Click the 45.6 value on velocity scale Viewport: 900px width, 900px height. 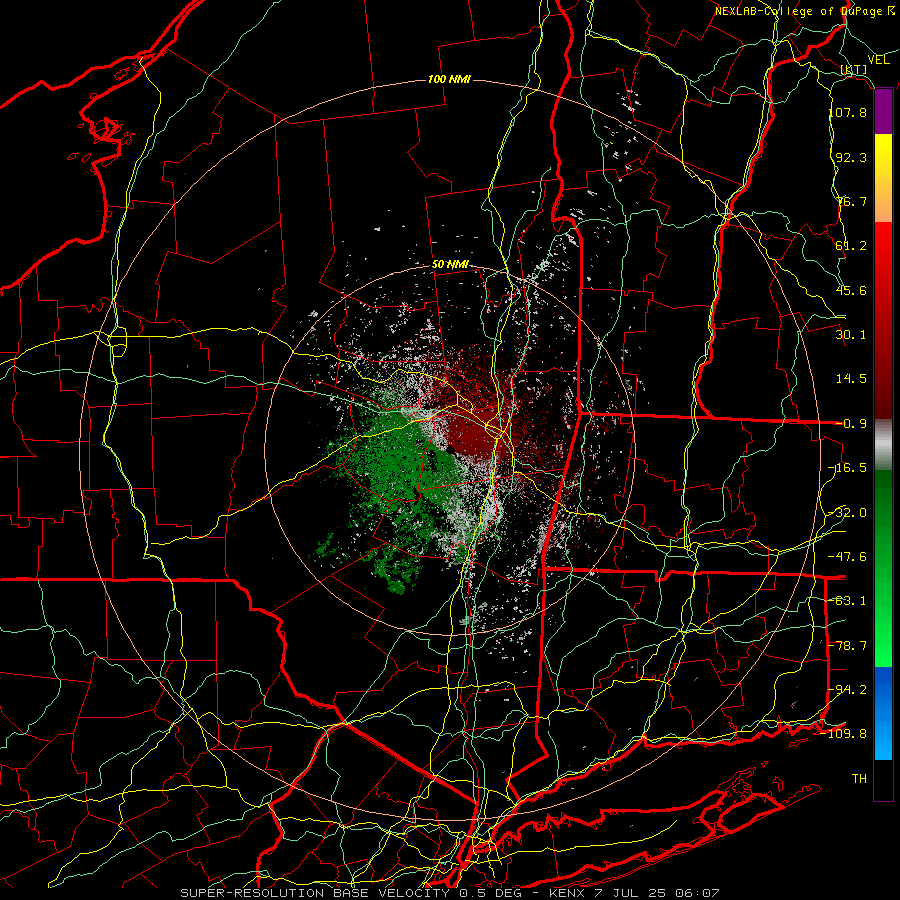(851, 290)
